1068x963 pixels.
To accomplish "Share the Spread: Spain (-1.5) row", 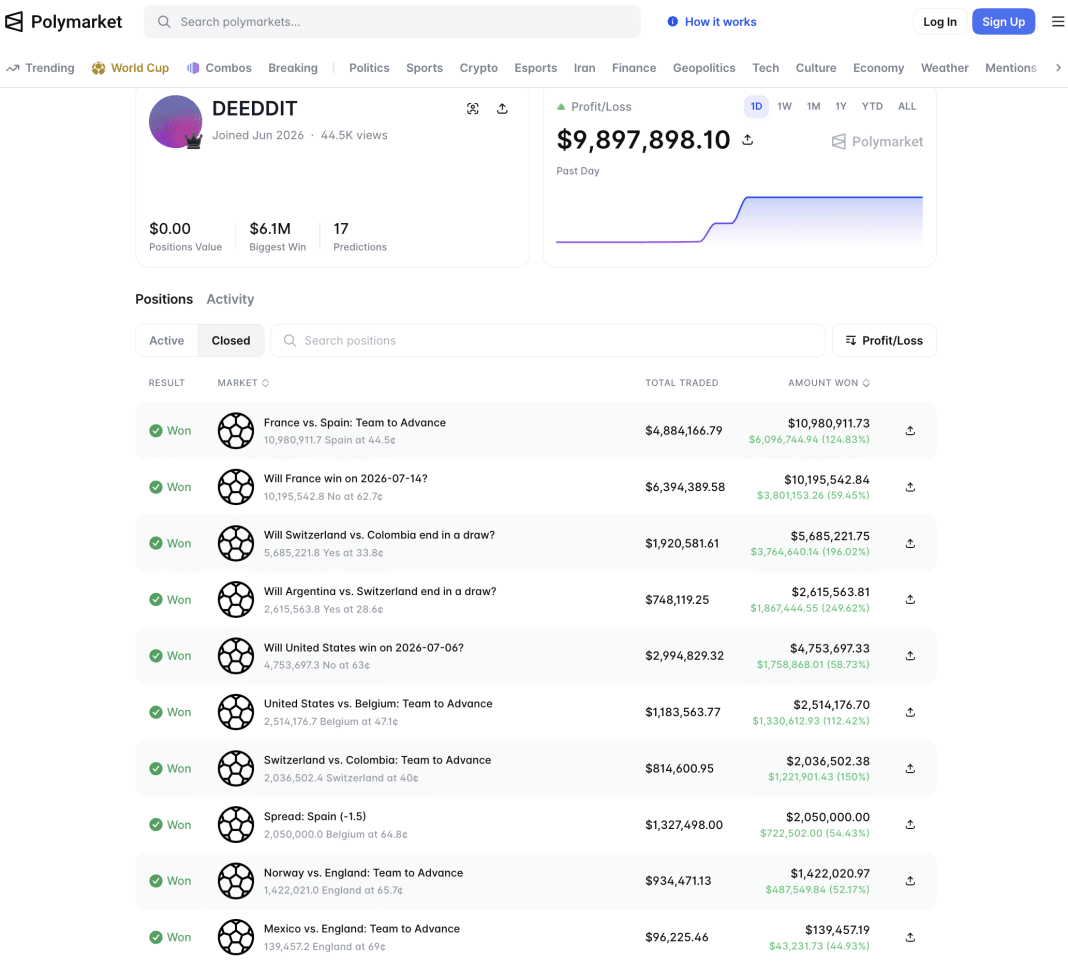I will click(x=910, y=825).
